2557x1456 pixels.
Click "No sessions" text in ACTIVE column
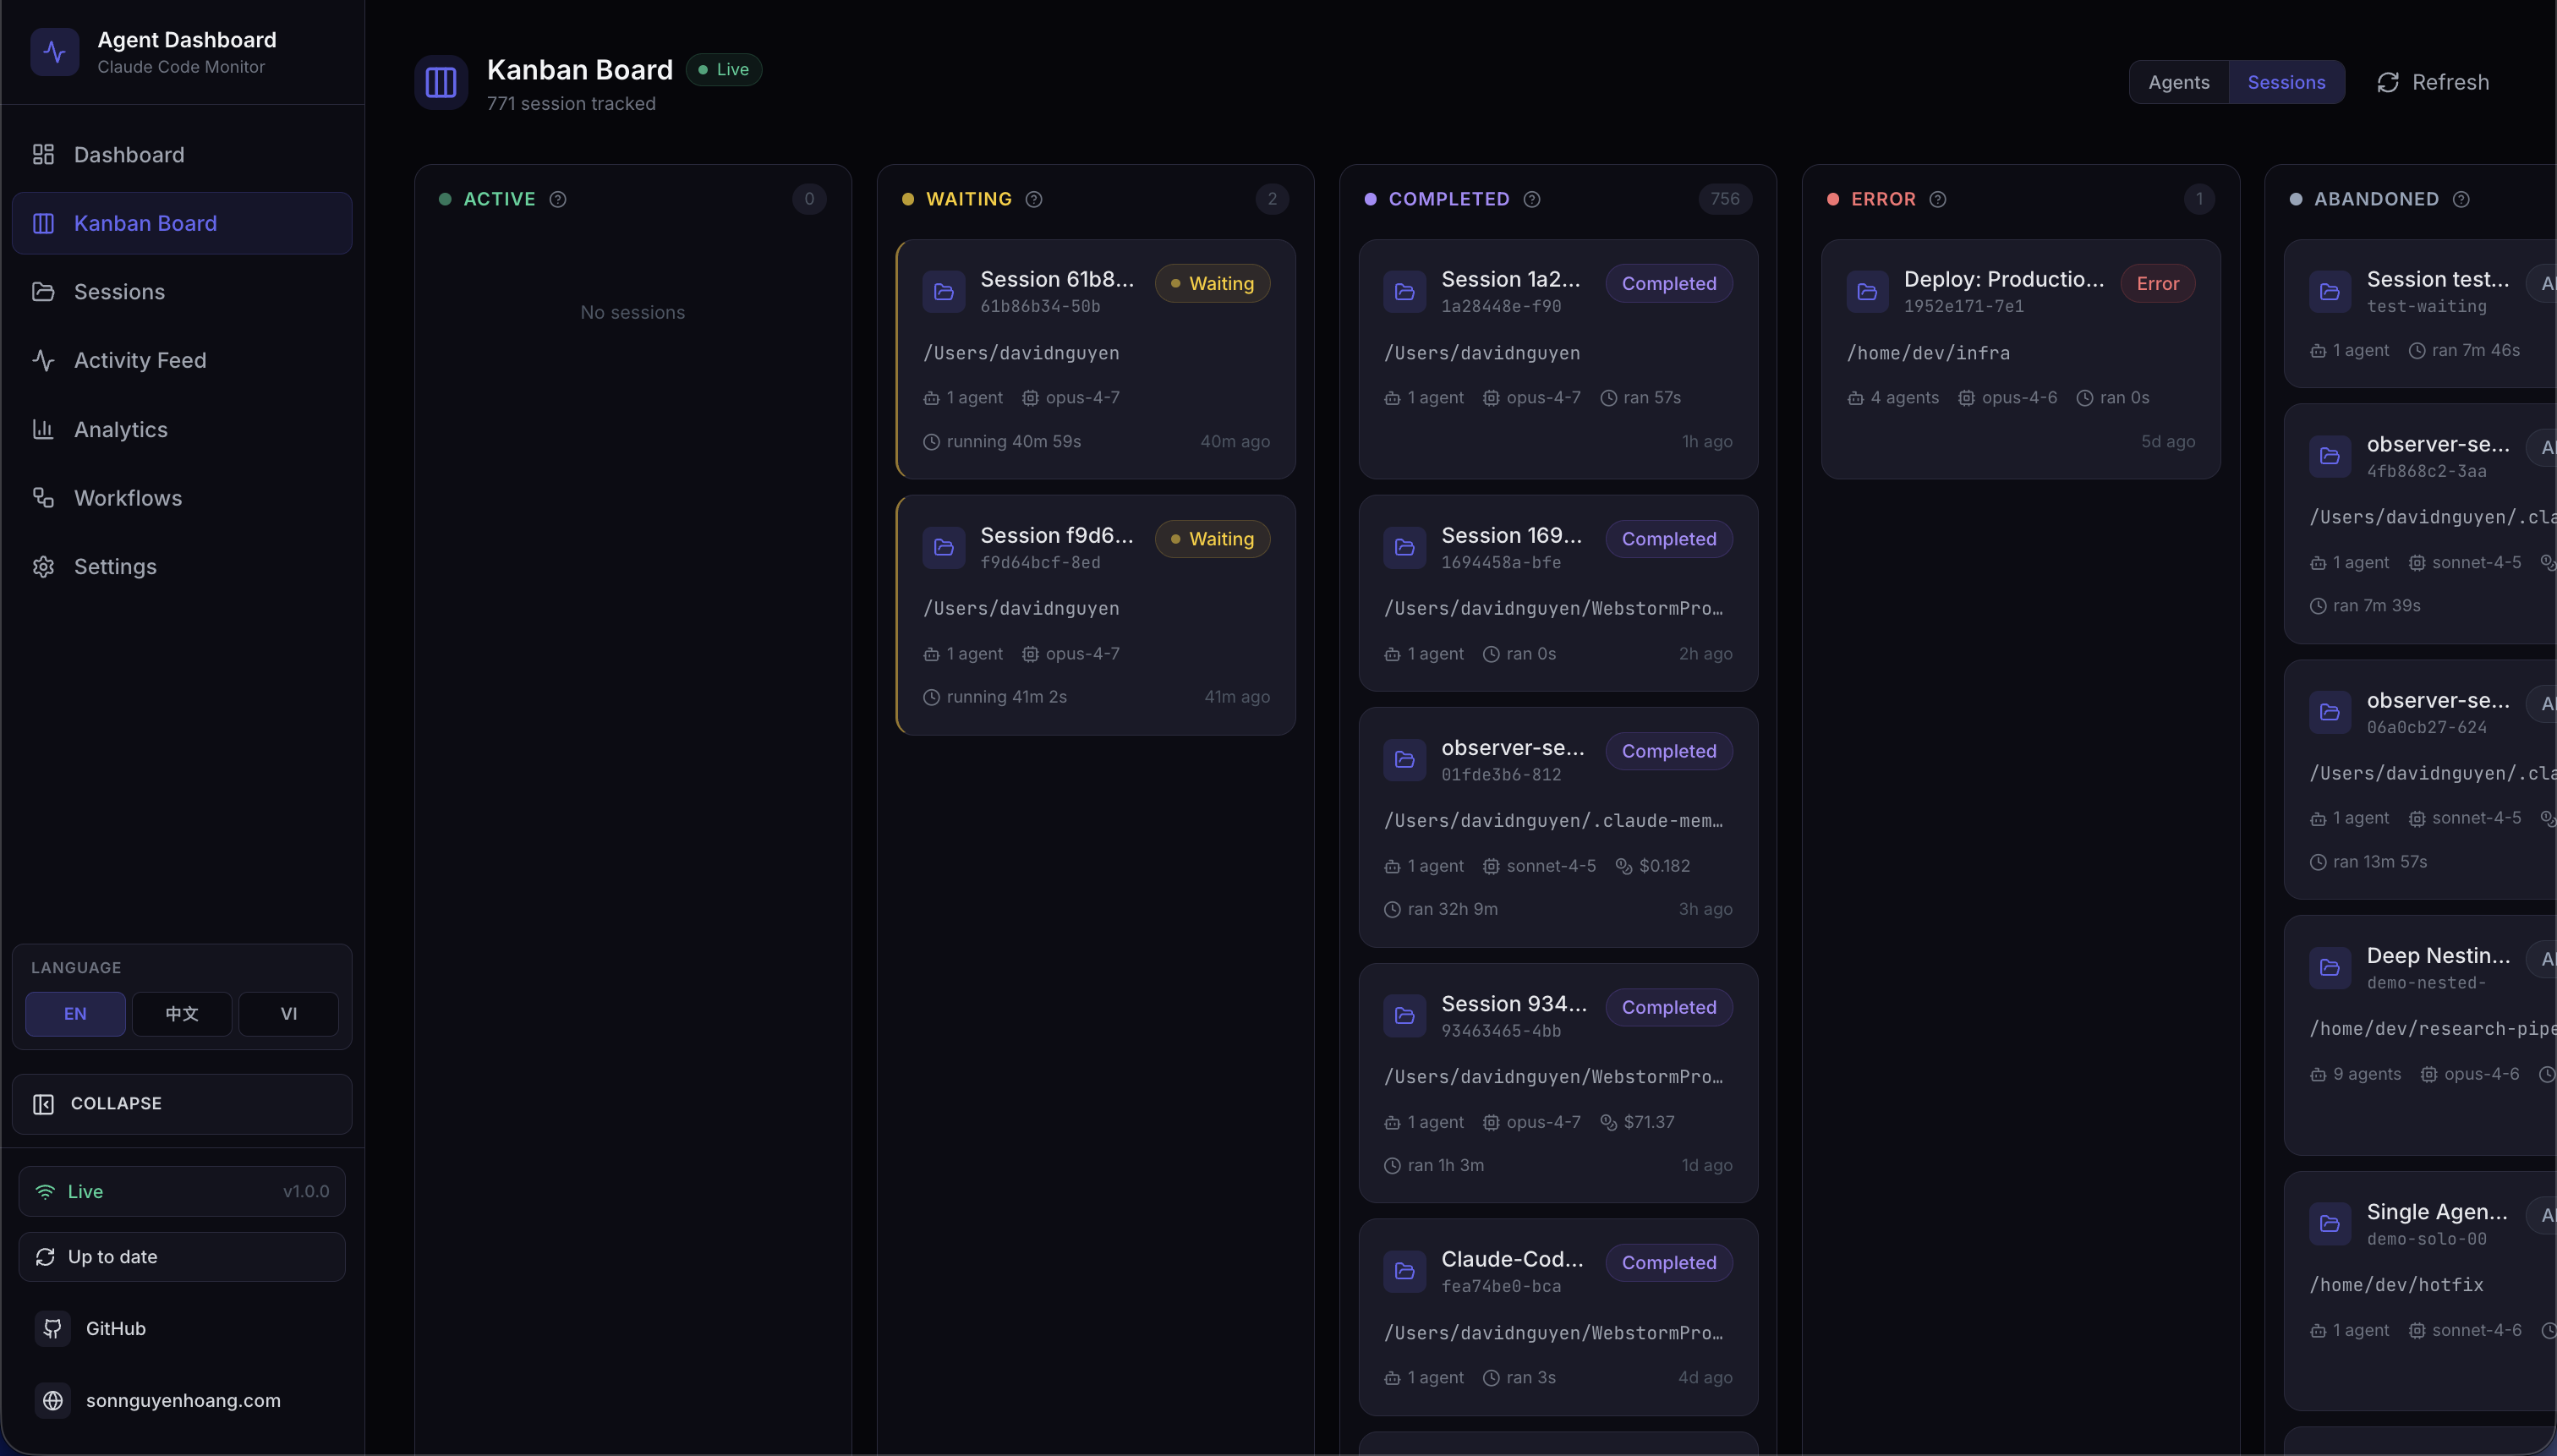[633, 312]
